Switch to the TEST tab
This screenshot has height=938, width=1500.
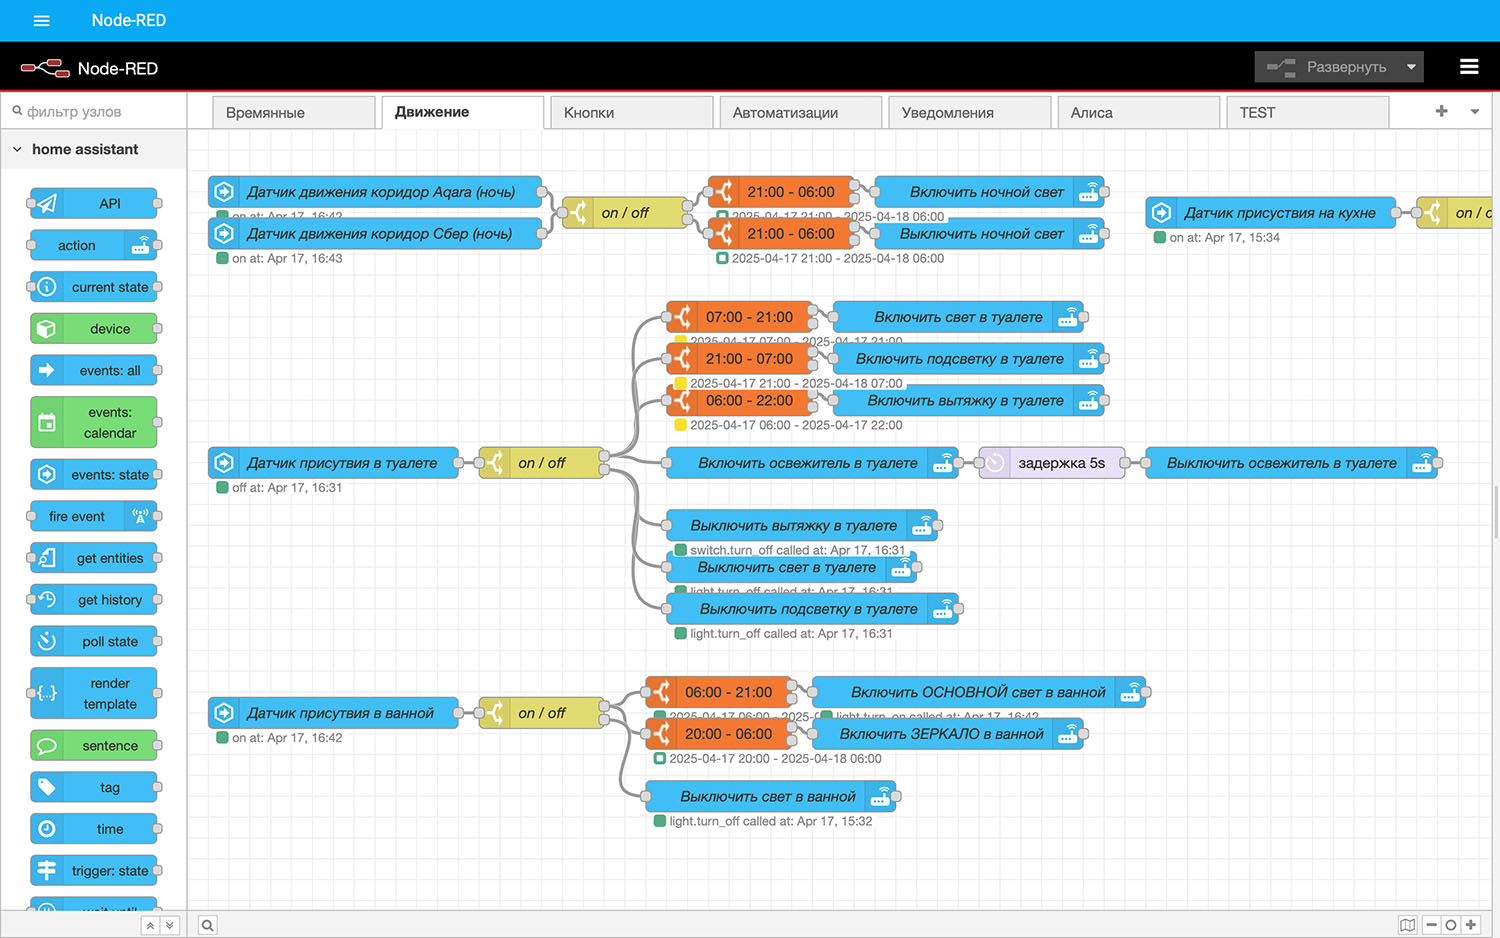point(1307,113)
